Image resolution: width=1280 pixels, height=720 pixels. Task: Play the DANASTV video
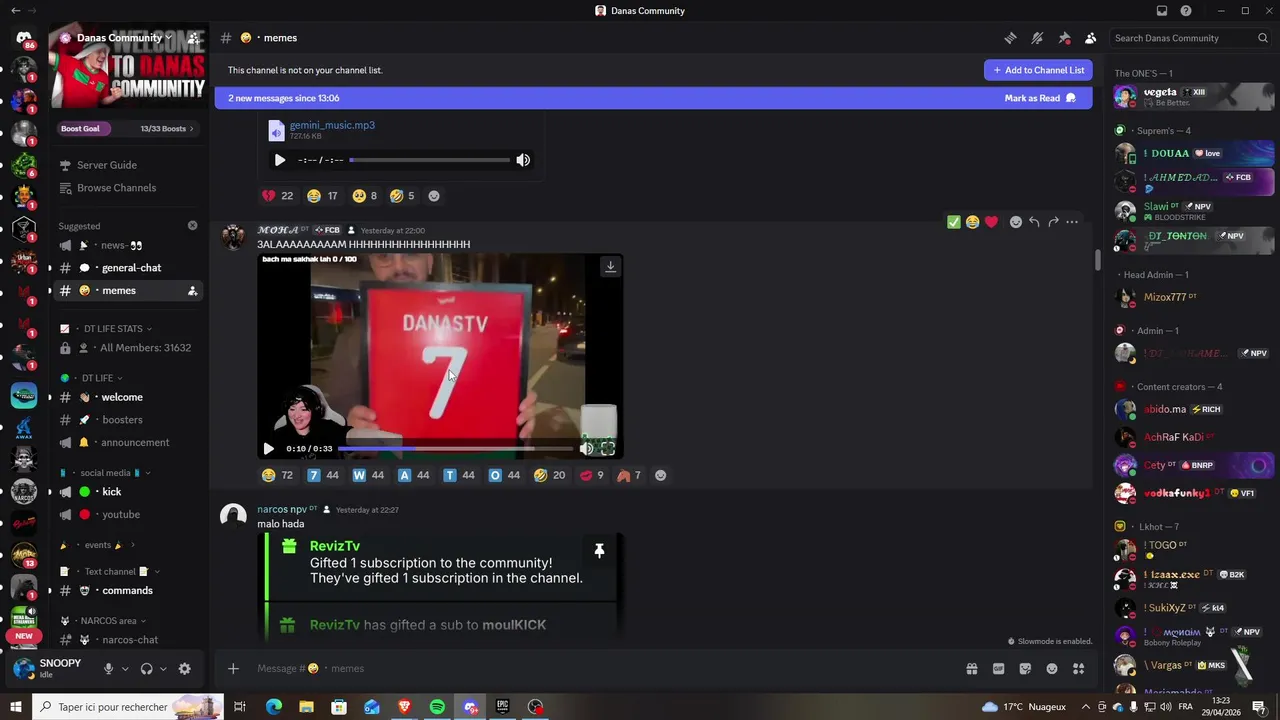(268, 449)
